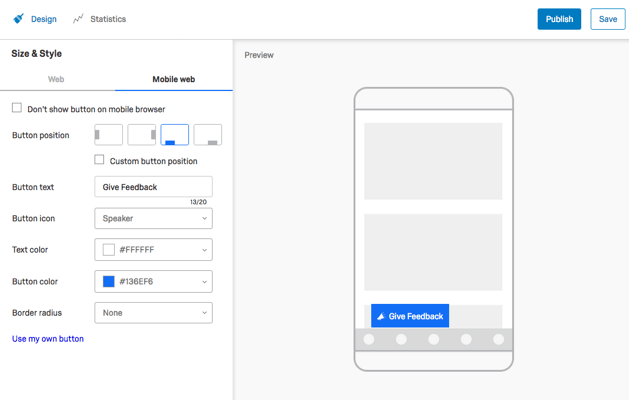Viewport: 629px width, 400px height.
Task: Select right-side button position icon
Action: coord(142,135)
